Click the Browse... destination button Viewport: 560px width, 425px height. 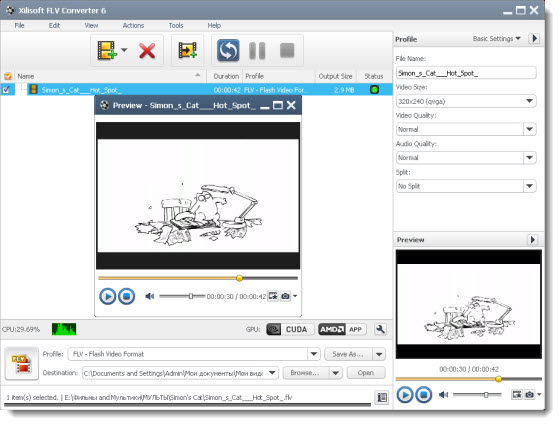click(x=305, y=373)
